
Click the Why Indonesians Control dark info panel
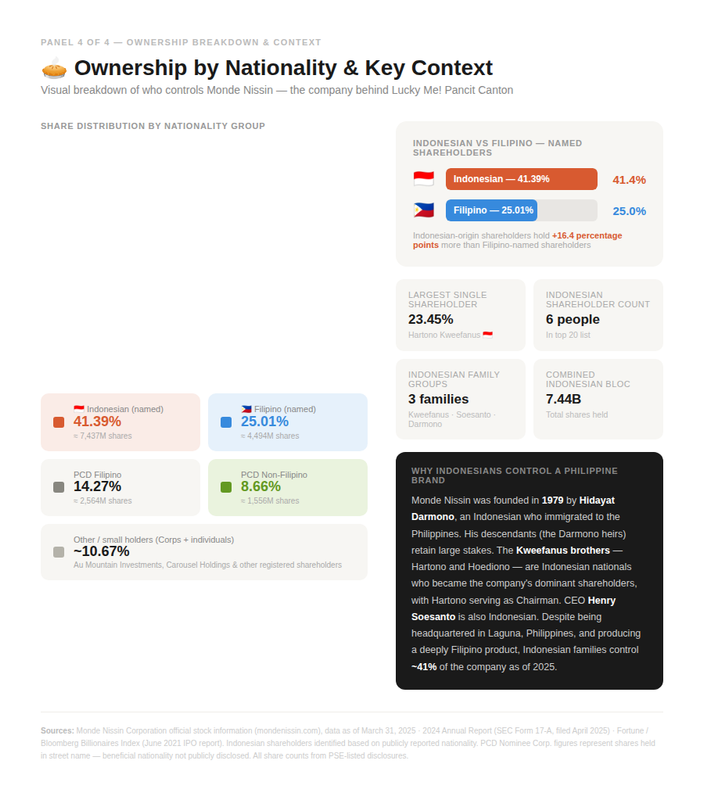click(x=529, y=570)
